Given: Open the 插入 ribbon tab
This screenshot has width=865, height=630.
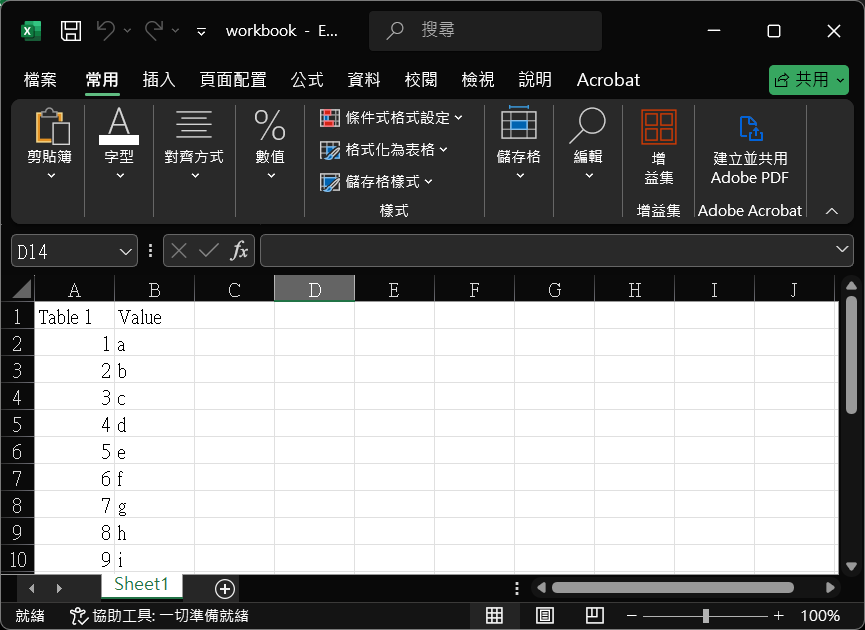Looking at the screenshot, I should (159, 80).
